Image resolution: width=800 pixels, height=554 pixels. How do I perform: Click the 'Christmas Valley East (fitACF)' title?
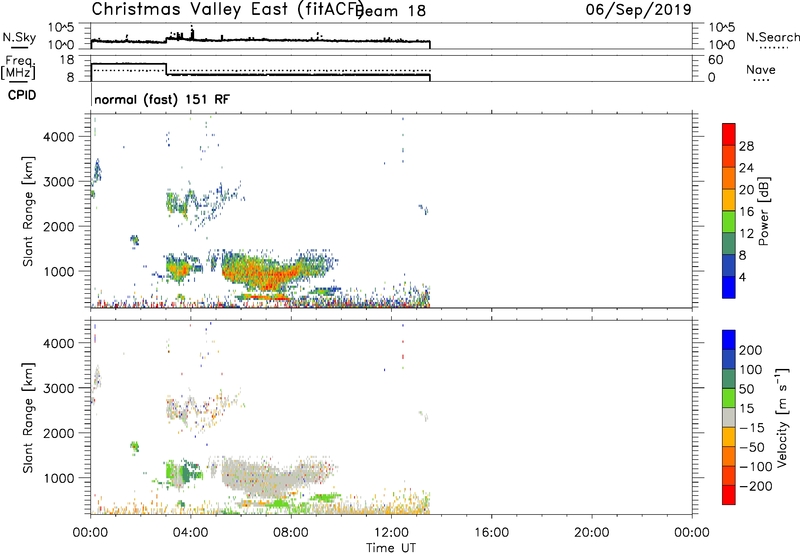tap(228, 9)
